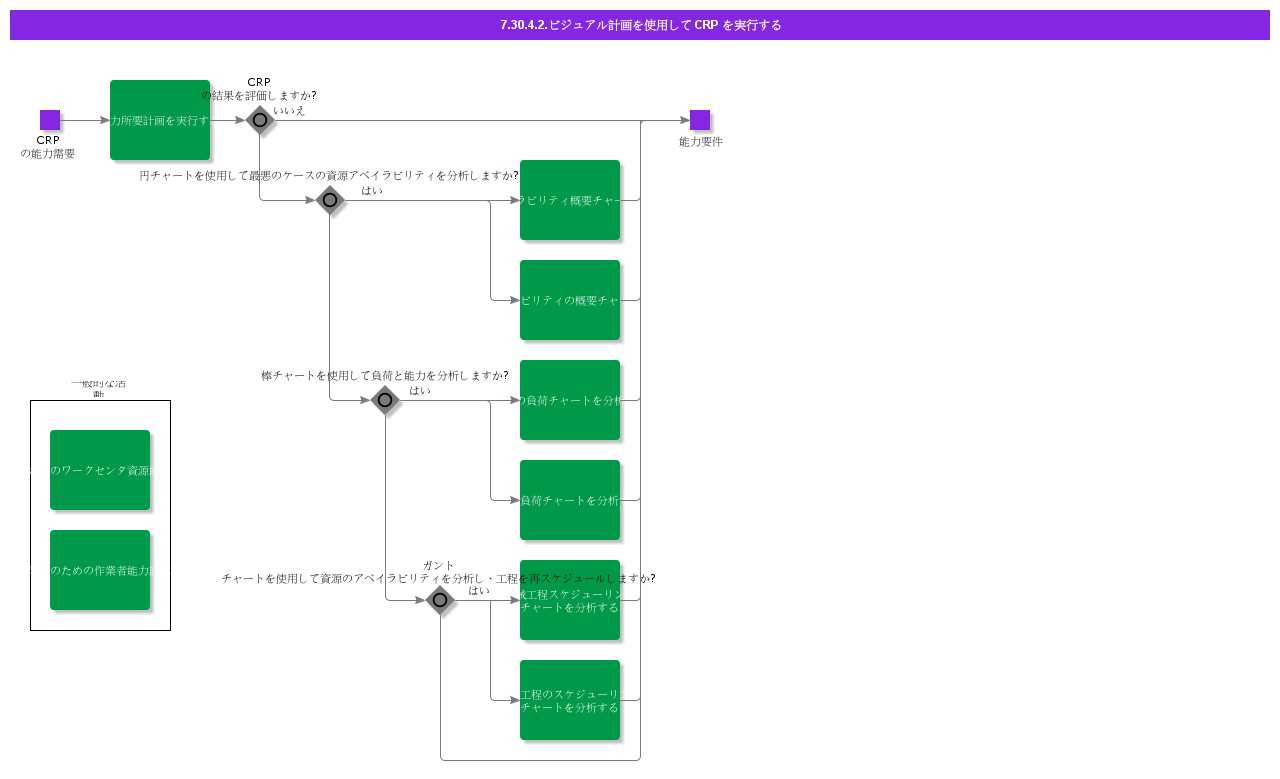The height and width of the screenshot is (779, 1280).
Task: Open the process box whose text begins 負荷チャートを分析
Action: tap(570, 500)
